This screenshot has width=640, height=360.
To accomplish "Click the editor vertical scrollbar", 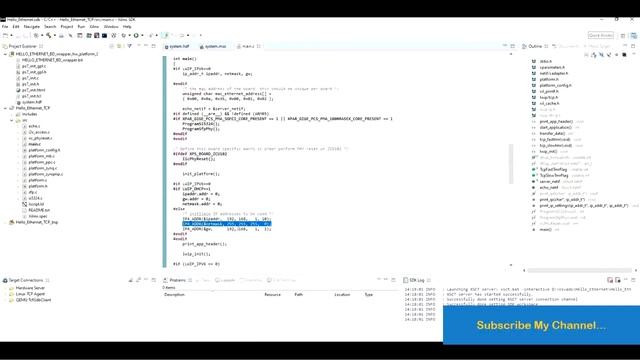I will pyautogui.click(x=511, y=164).
